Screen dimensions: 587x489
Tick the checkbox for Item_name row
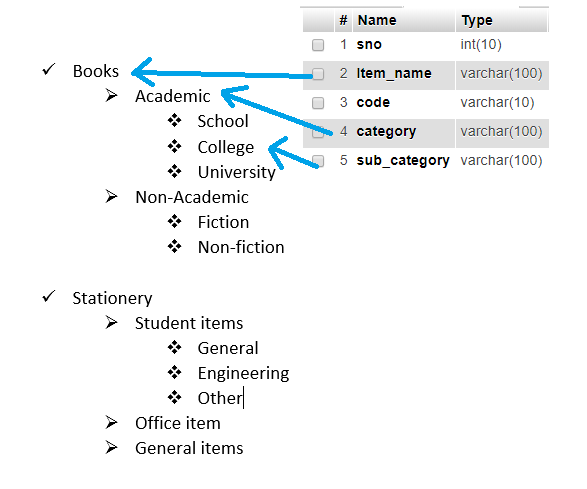pyautogui.click(x=318, y=74)
